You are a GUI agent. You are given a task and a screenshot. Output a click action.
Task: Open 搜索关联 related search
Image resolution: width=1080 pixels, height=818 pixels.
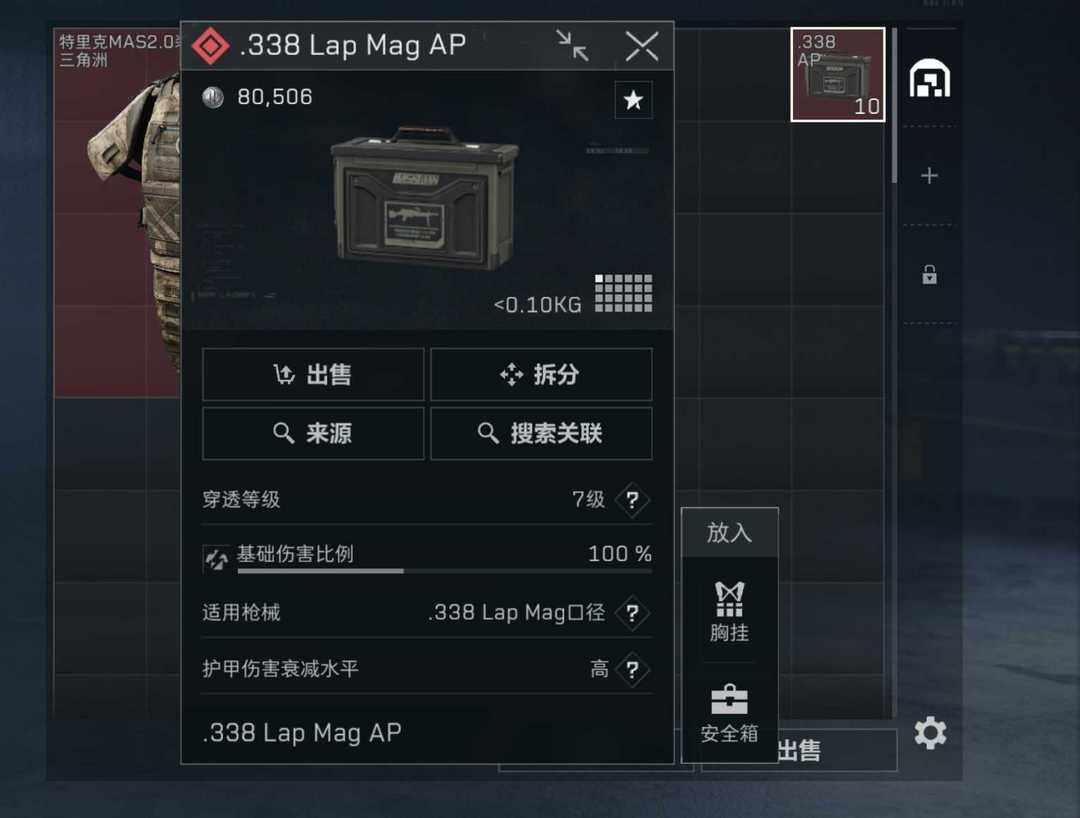coord(541,433)
